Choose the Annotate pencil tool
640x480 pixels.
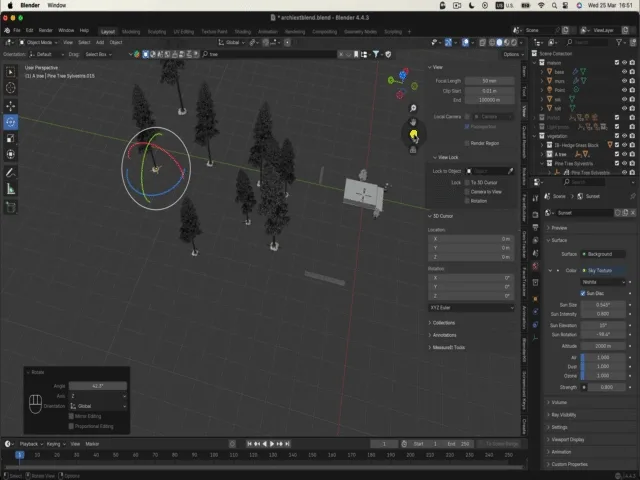[x=11, y=172]
